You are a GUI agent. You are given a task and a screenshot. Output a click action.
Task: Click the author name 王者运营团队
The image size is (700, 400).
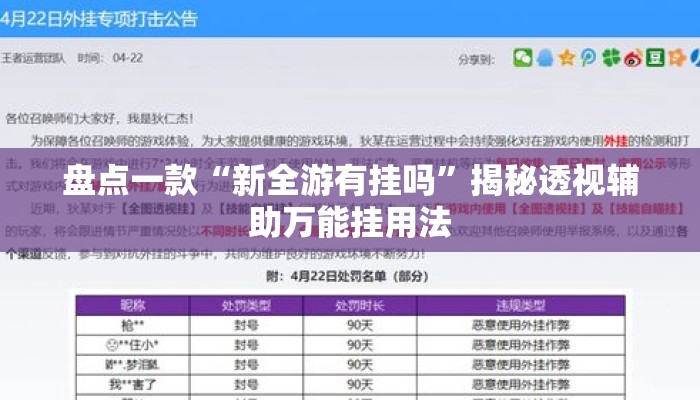(33, 58)
